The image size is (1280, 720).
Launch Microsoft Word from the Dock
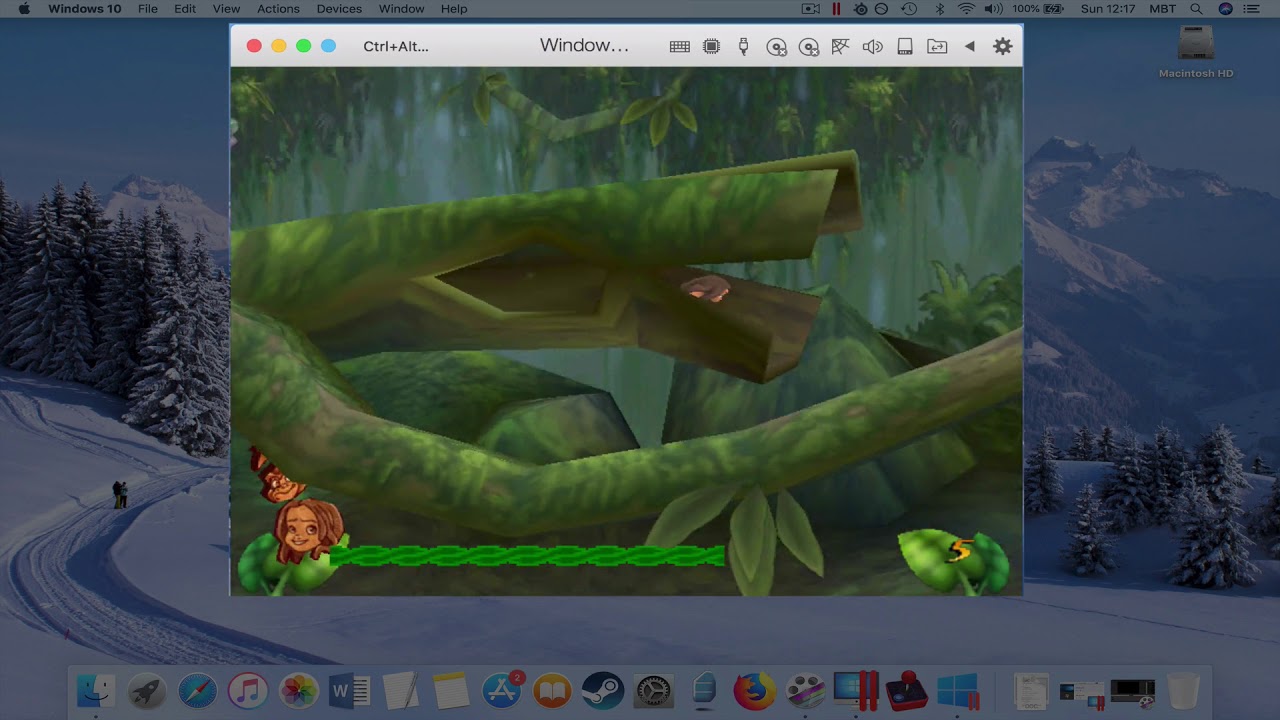click(x=349, y=691)
